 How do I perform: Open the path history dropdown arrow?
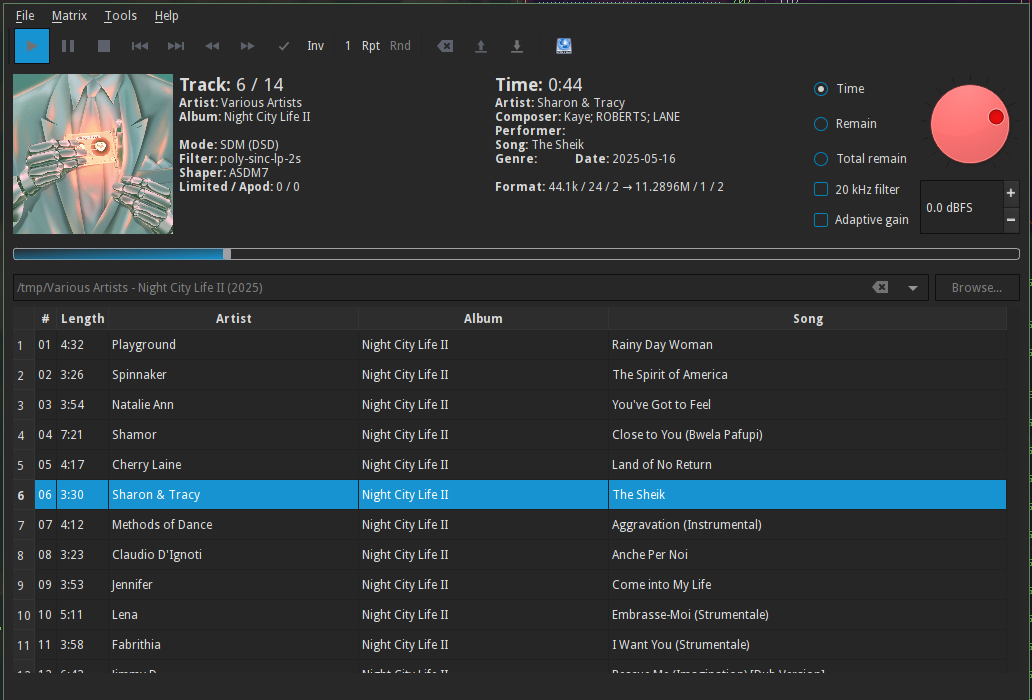(913, 288)
